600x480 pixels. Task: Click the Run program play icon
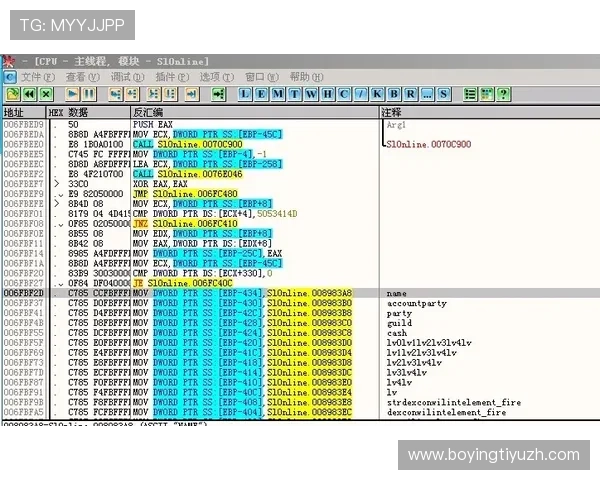point(73,93)
